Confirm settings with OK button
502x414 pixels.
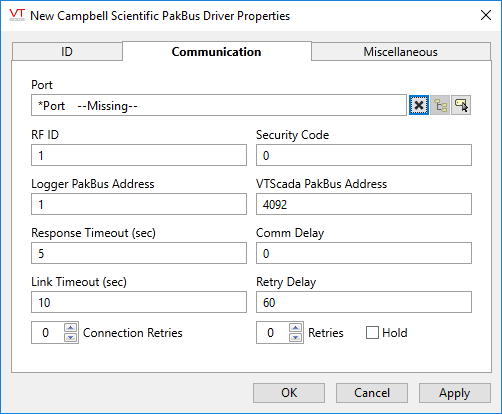point(289,393)
